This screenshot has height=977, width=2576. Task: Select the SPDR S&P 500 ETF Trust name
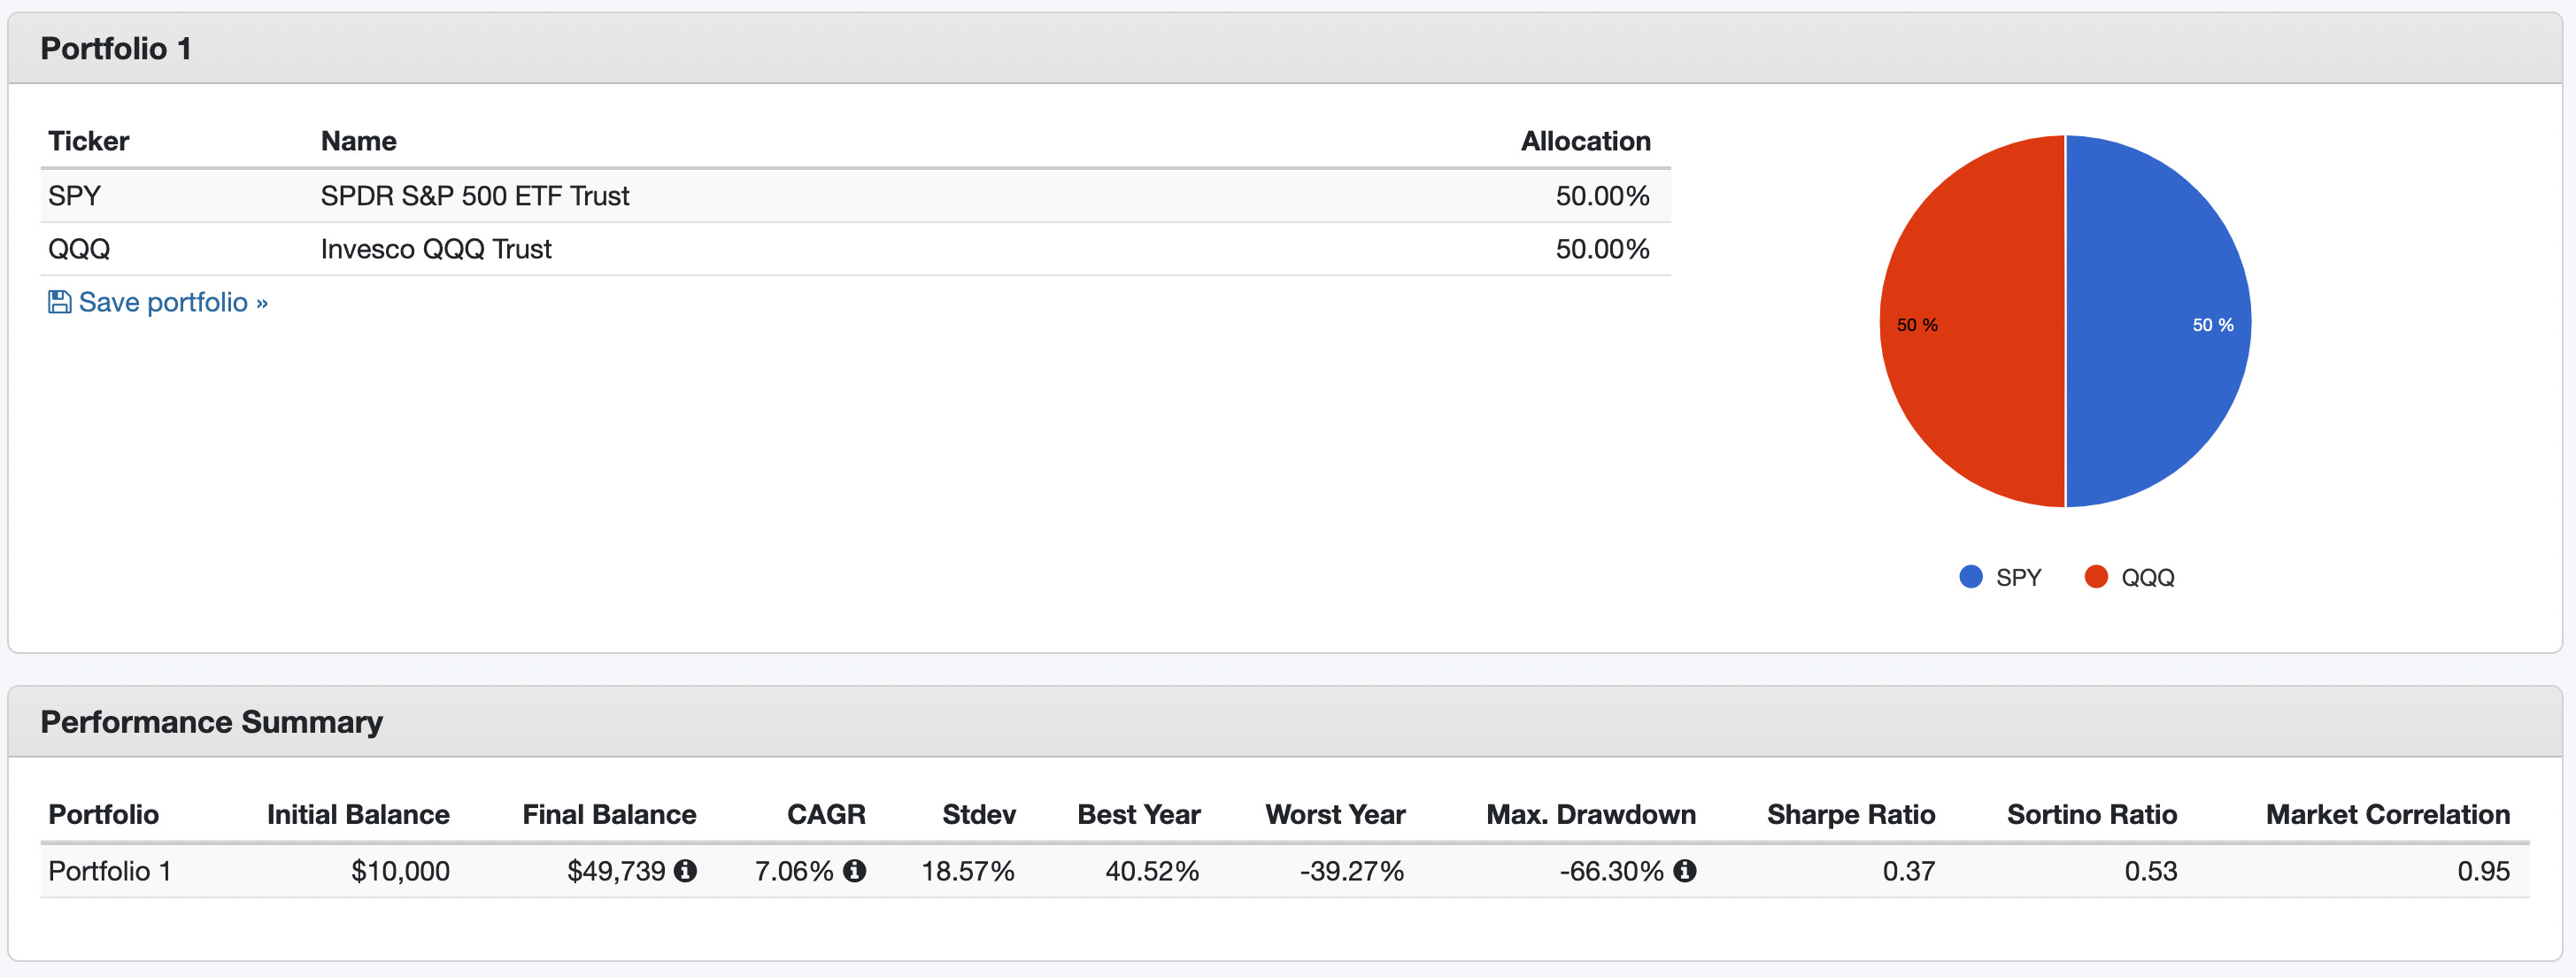click(x=475, y=196)
